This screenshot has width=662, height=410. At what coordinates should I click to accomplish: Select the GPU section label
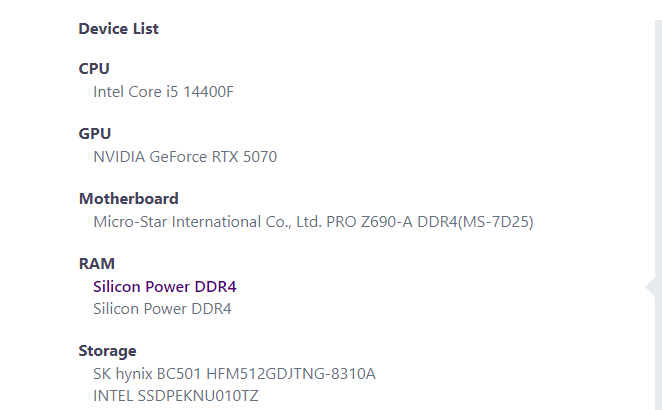95,134
